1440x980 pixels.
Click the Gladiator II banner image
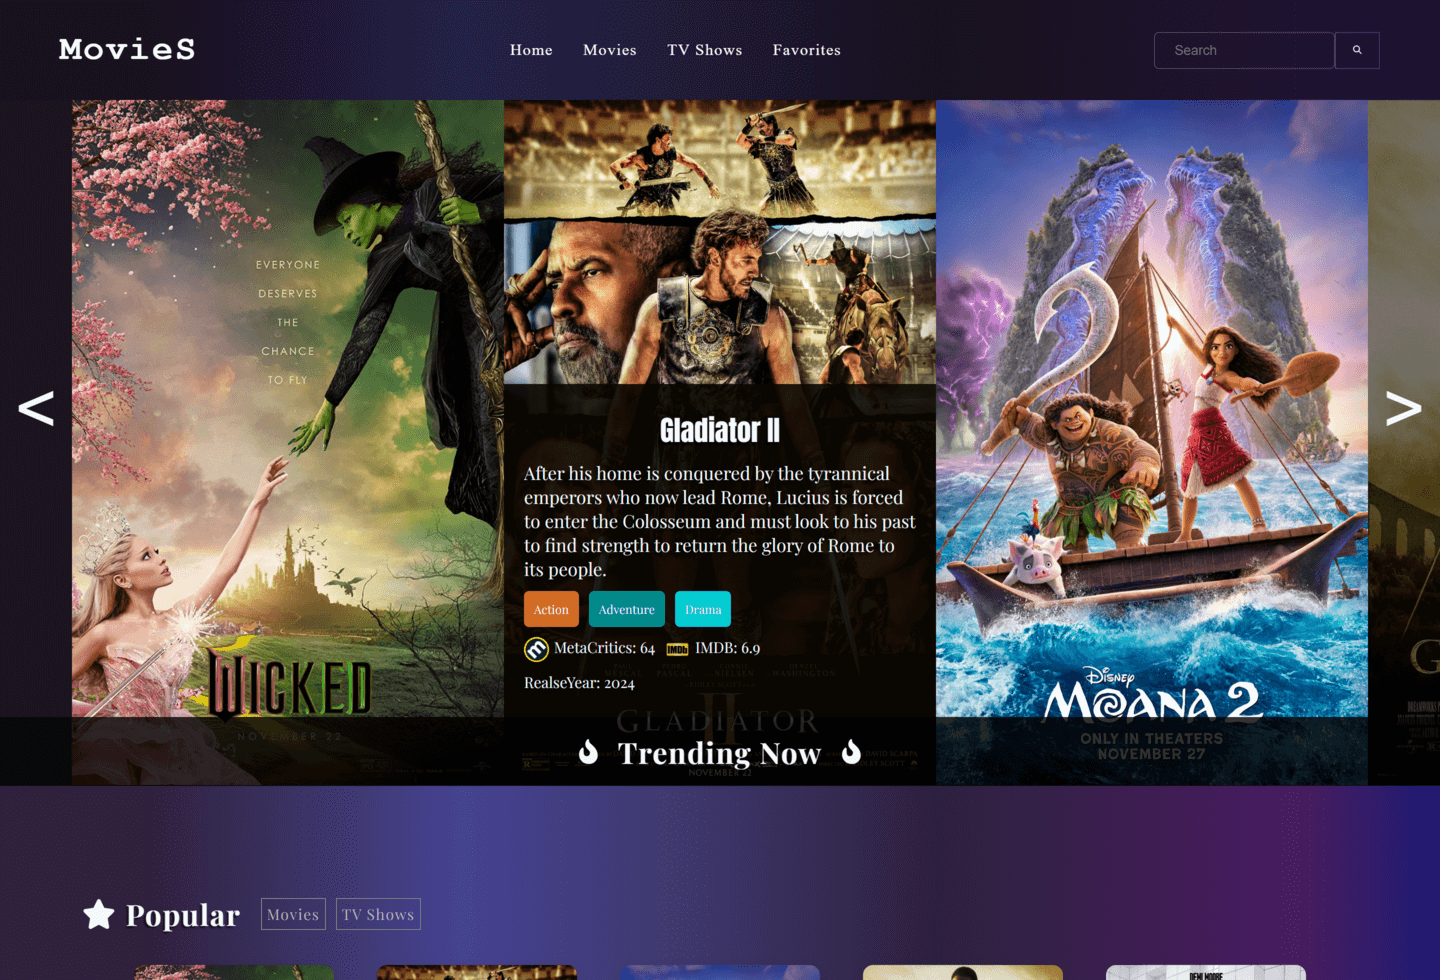[x=720, y=242]
